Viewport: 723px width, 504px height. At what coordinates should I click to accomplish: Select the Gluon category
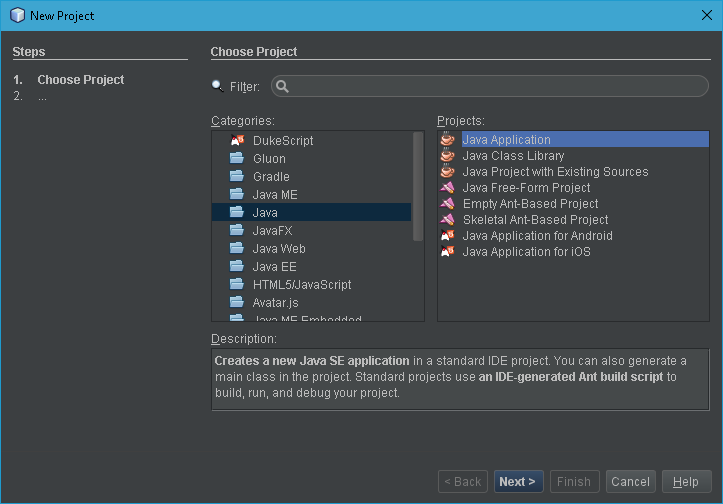coord(269,159)
